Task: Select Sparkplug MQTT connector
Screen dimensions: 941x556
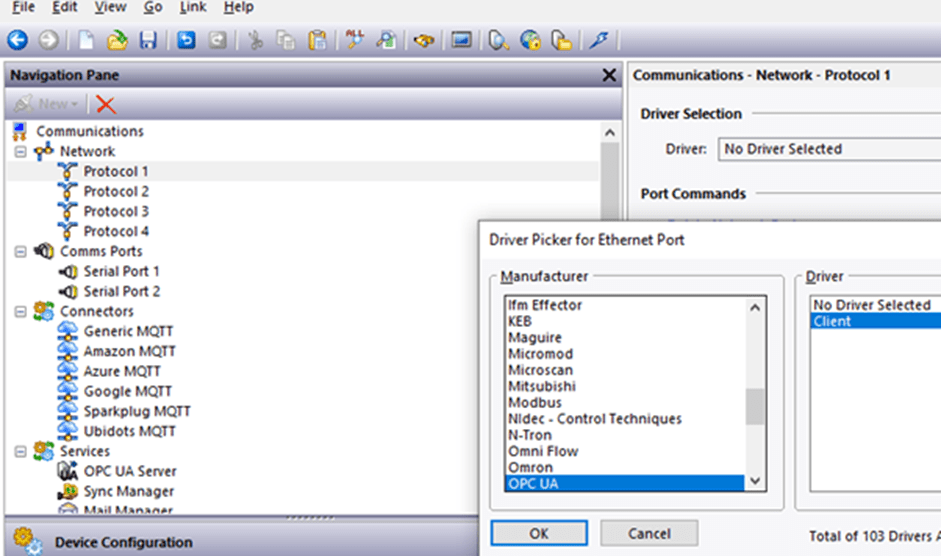Action: coord(137,411)
